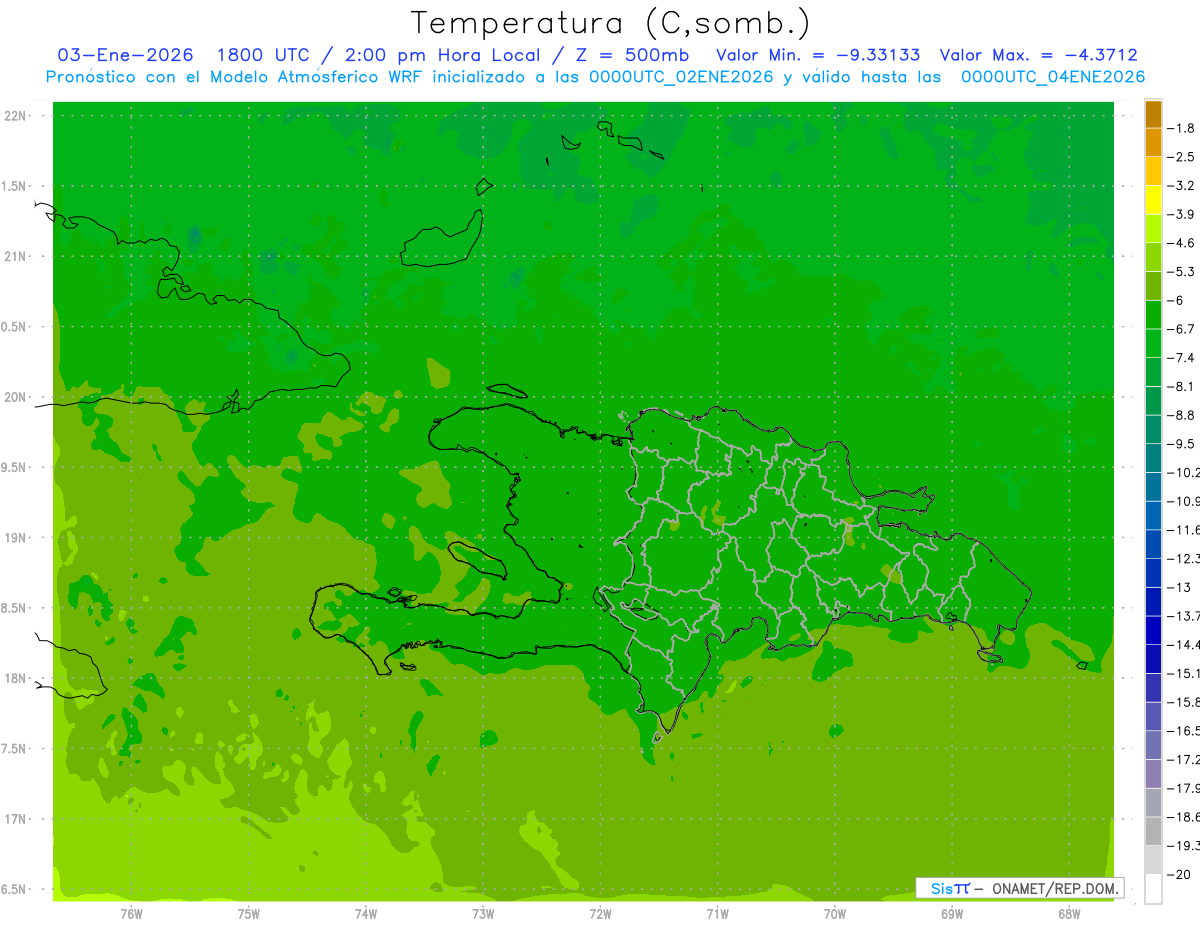Image resolution: width=1200 pixels, height=927 pixels.
Task: Click the colorbar label "-20"
Action: (x=1178, y=874)
